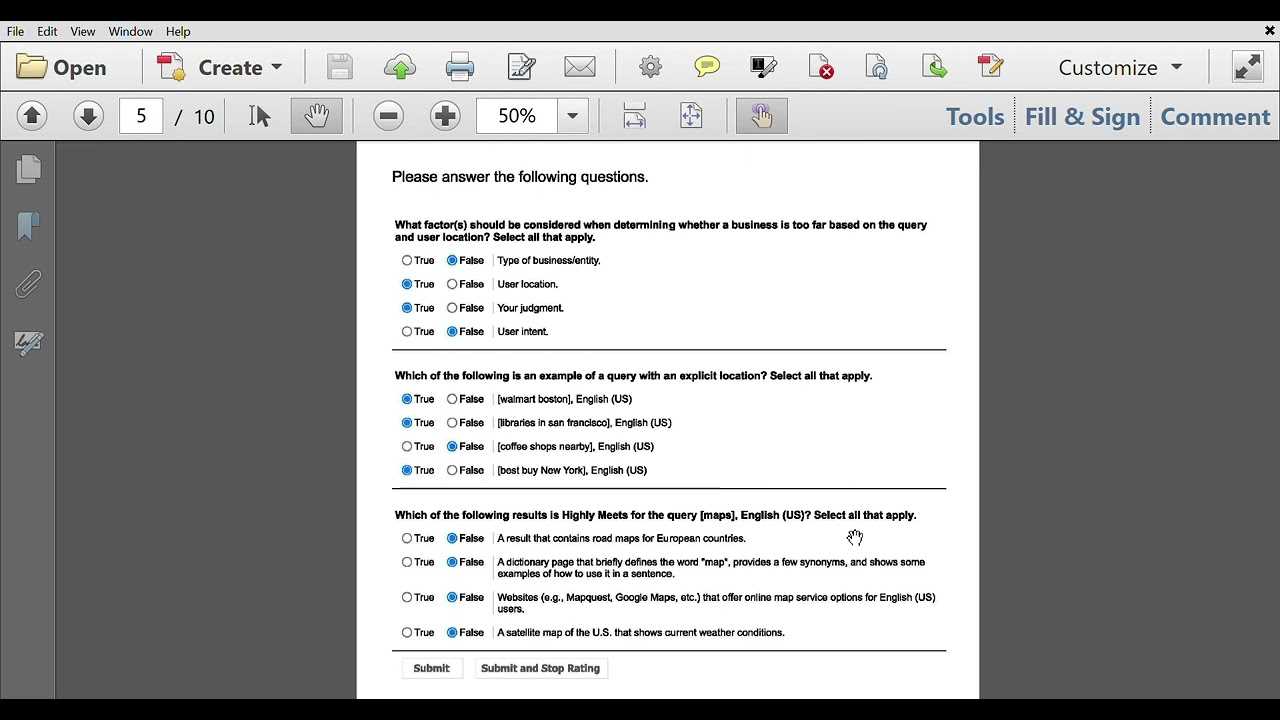
Task: Go to next page with down arrow
Action: coord(88,116)
